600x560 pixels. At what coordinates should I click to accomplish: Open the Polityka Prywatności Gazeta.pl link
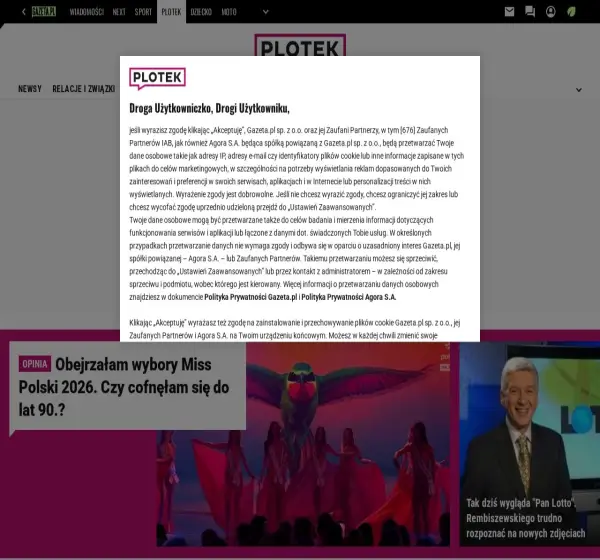[x=251, y=297]
